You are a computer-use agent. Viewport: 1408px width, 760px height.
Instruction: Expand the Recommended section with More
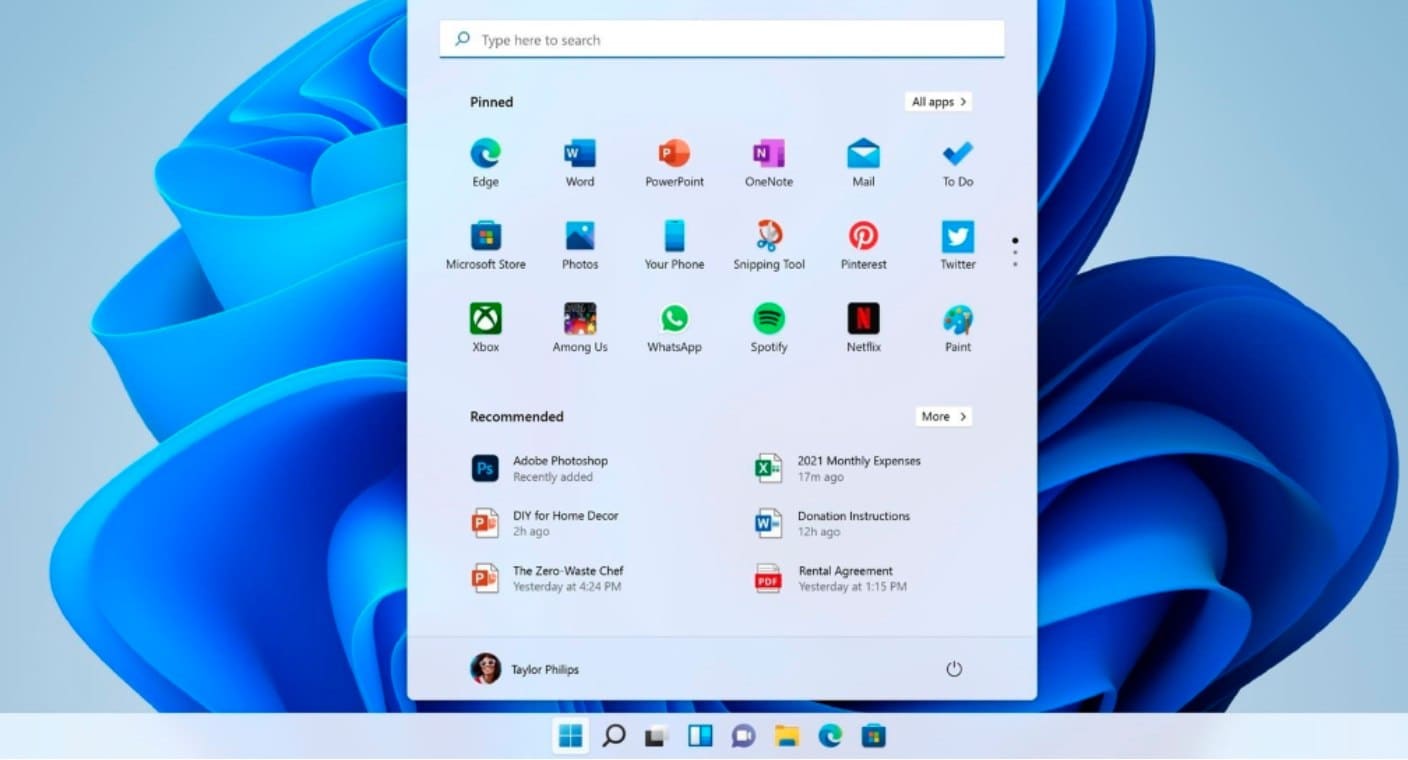[943, 416]
